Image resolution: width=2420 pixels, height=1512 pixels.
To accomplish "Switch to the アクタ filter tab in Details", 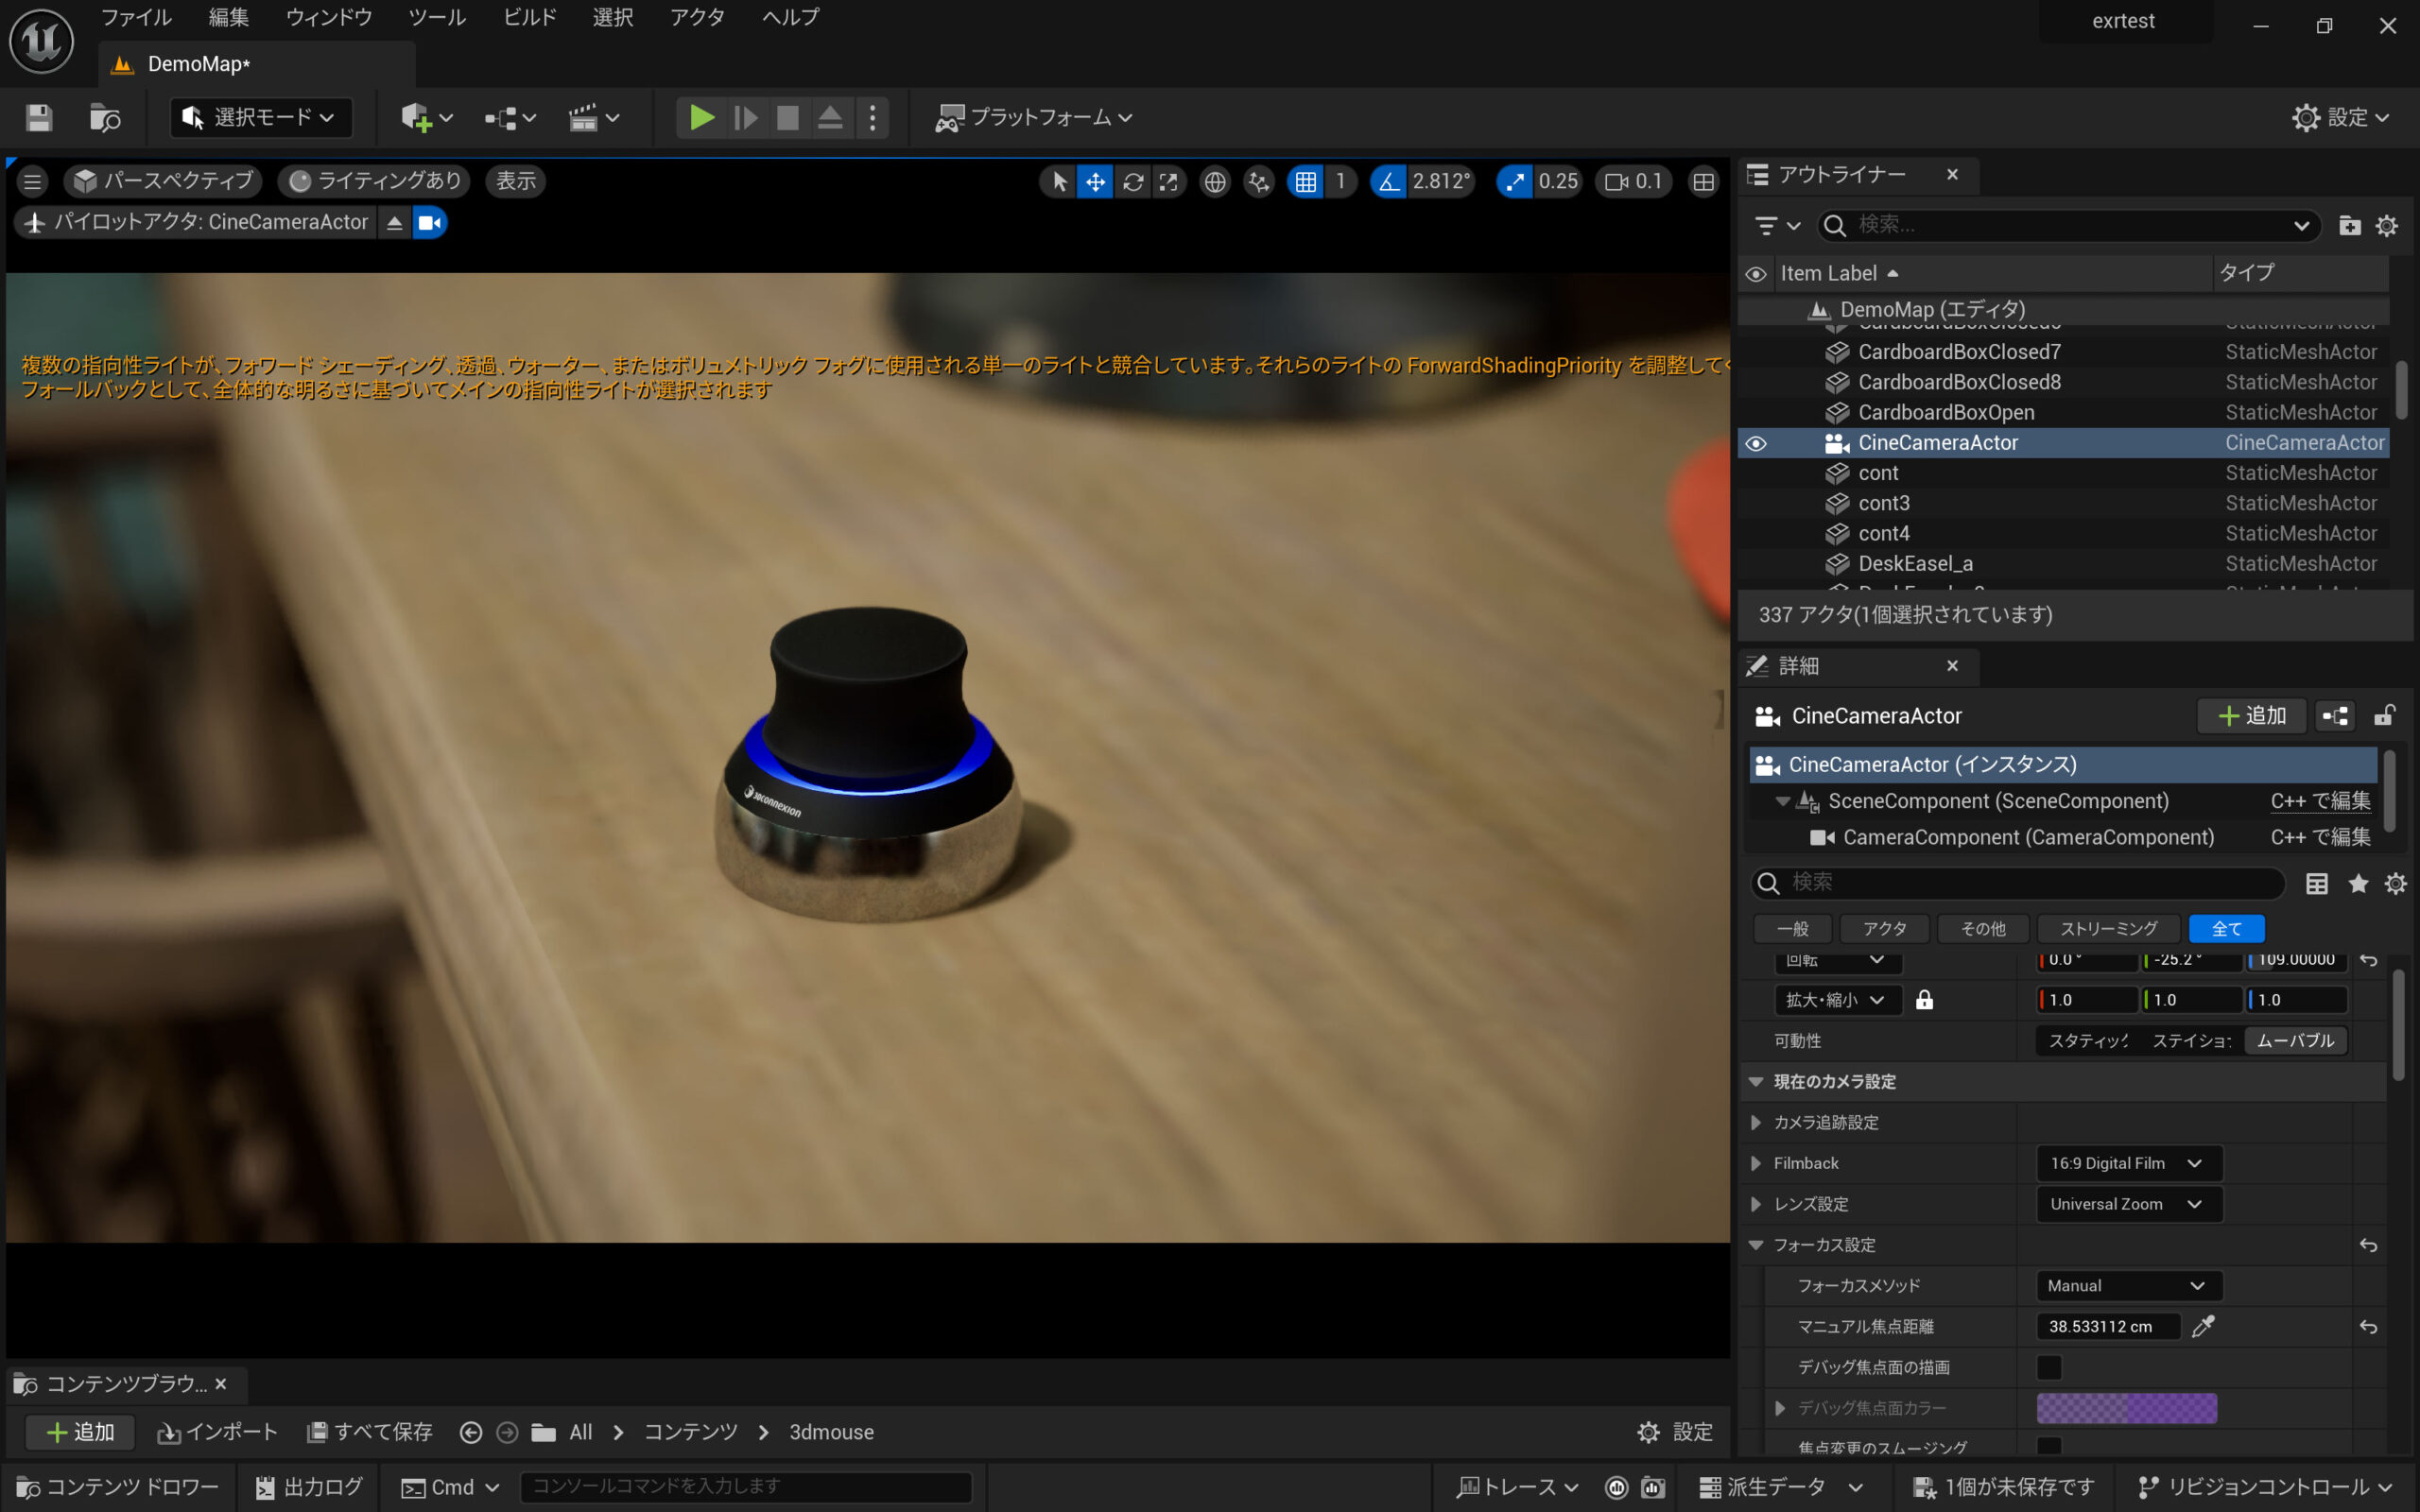I will [1884, 928].
